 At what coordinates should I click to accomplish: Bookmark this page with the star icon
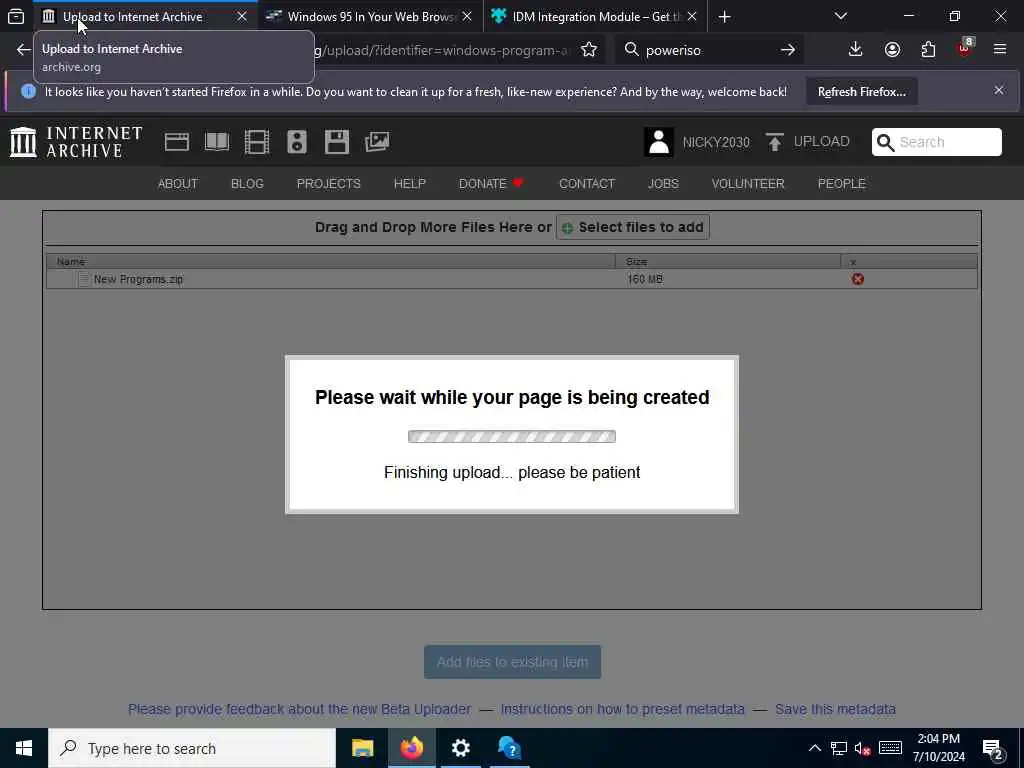point(589,50)
